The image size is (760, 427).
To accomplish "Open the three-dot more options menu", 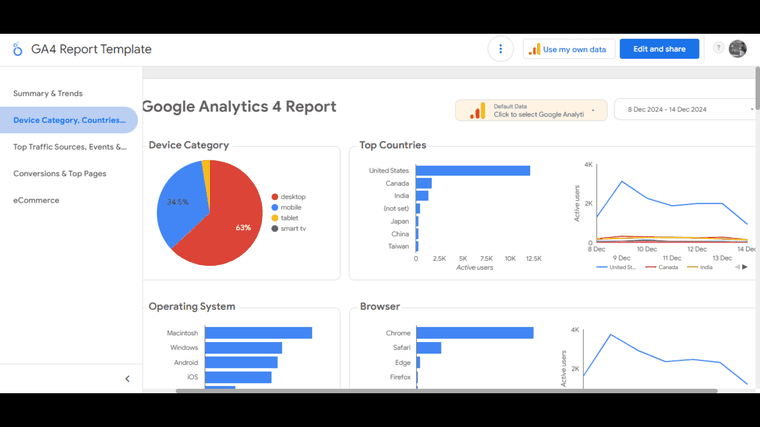I will (x=500, y=49).
